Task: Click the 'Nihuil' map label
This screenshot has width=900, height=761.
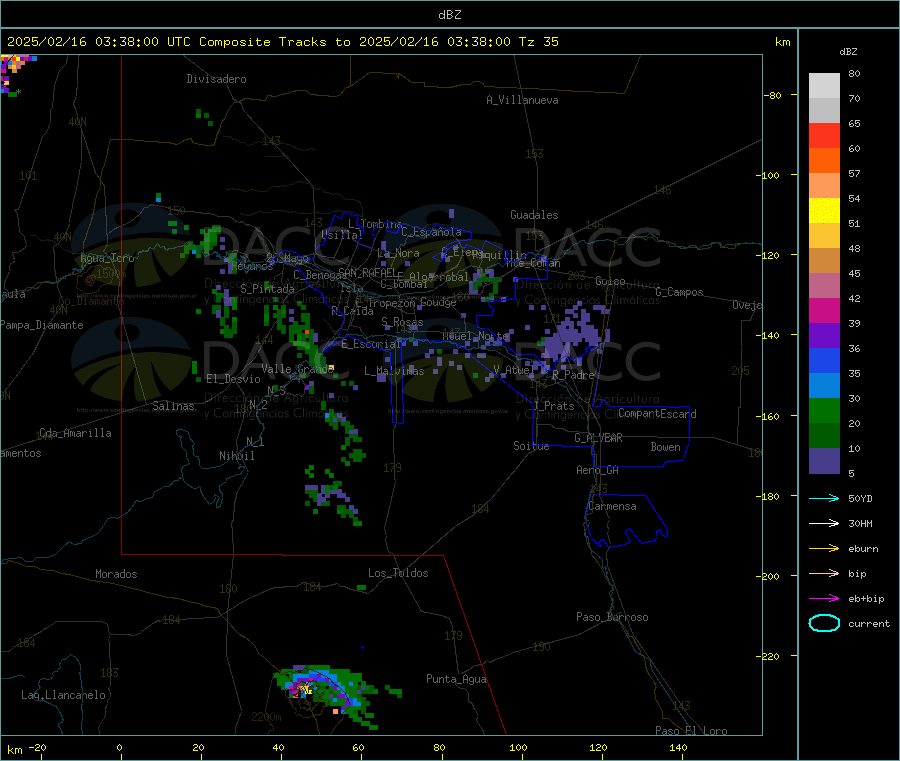Action: pos(236,456)
